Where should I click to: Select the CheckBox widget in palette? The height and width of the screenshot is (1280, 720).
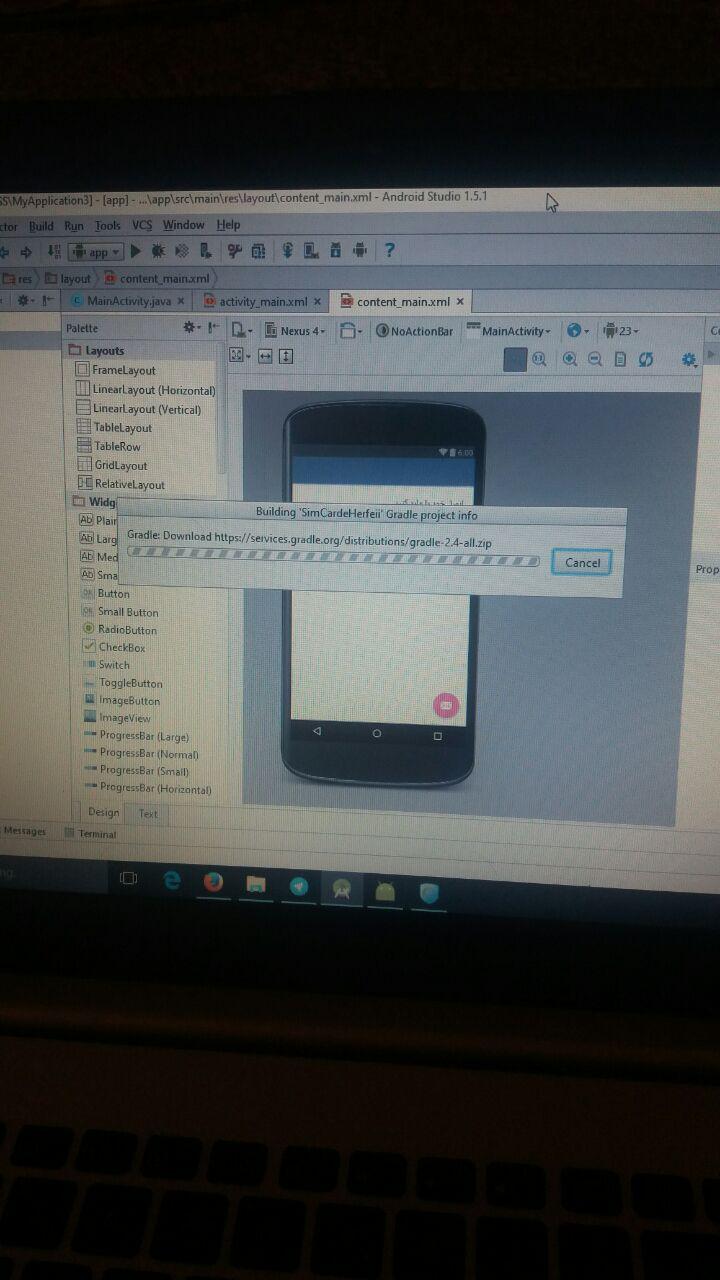click(121, 648)
